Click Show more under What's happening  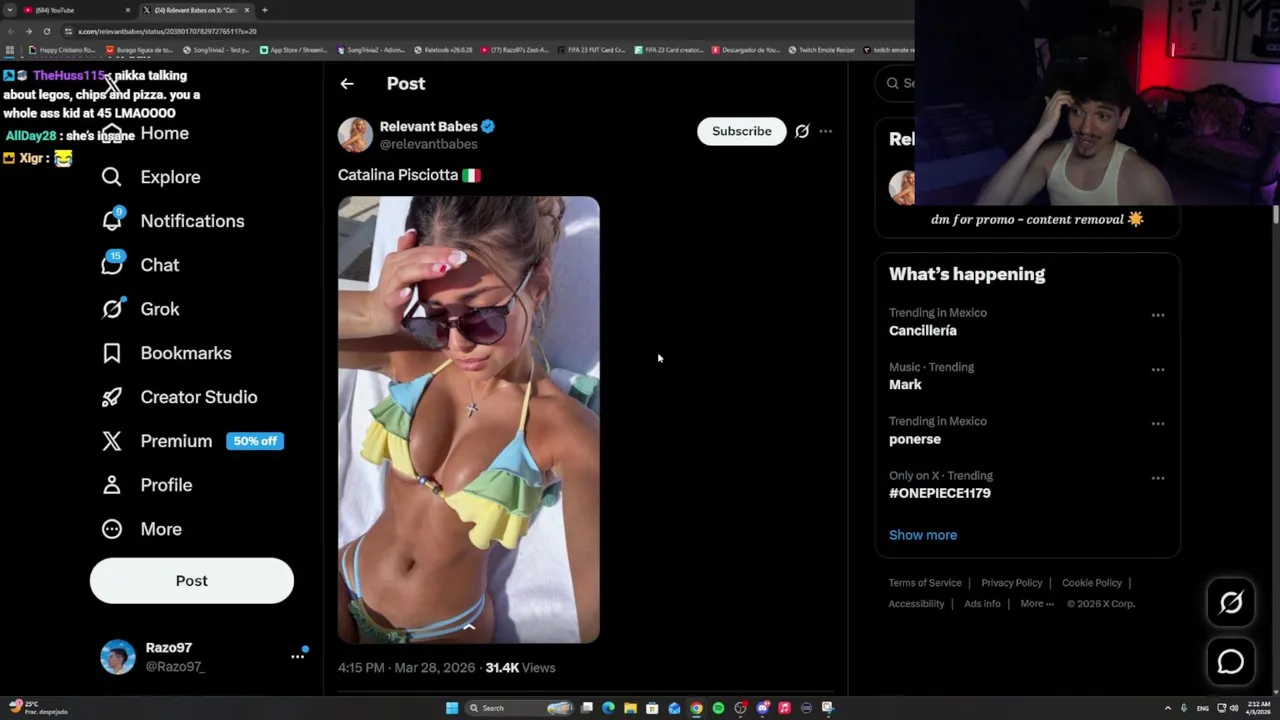(x=923, y=535)
